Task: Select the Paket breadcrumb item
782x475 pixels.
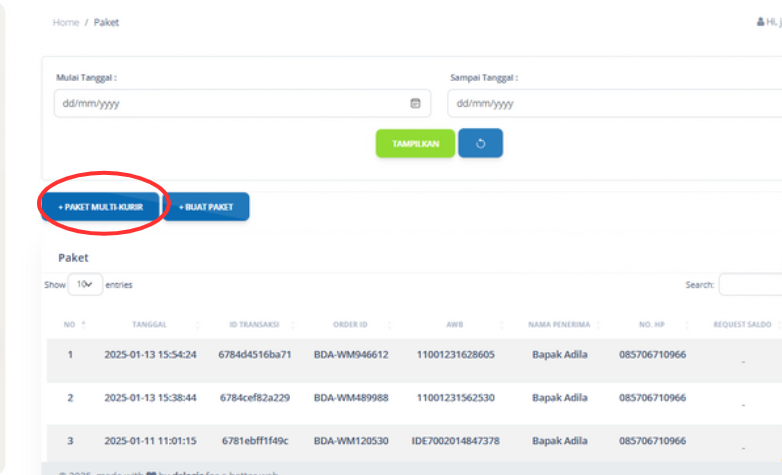Action: pyautogui.click(x=106, y=22)
